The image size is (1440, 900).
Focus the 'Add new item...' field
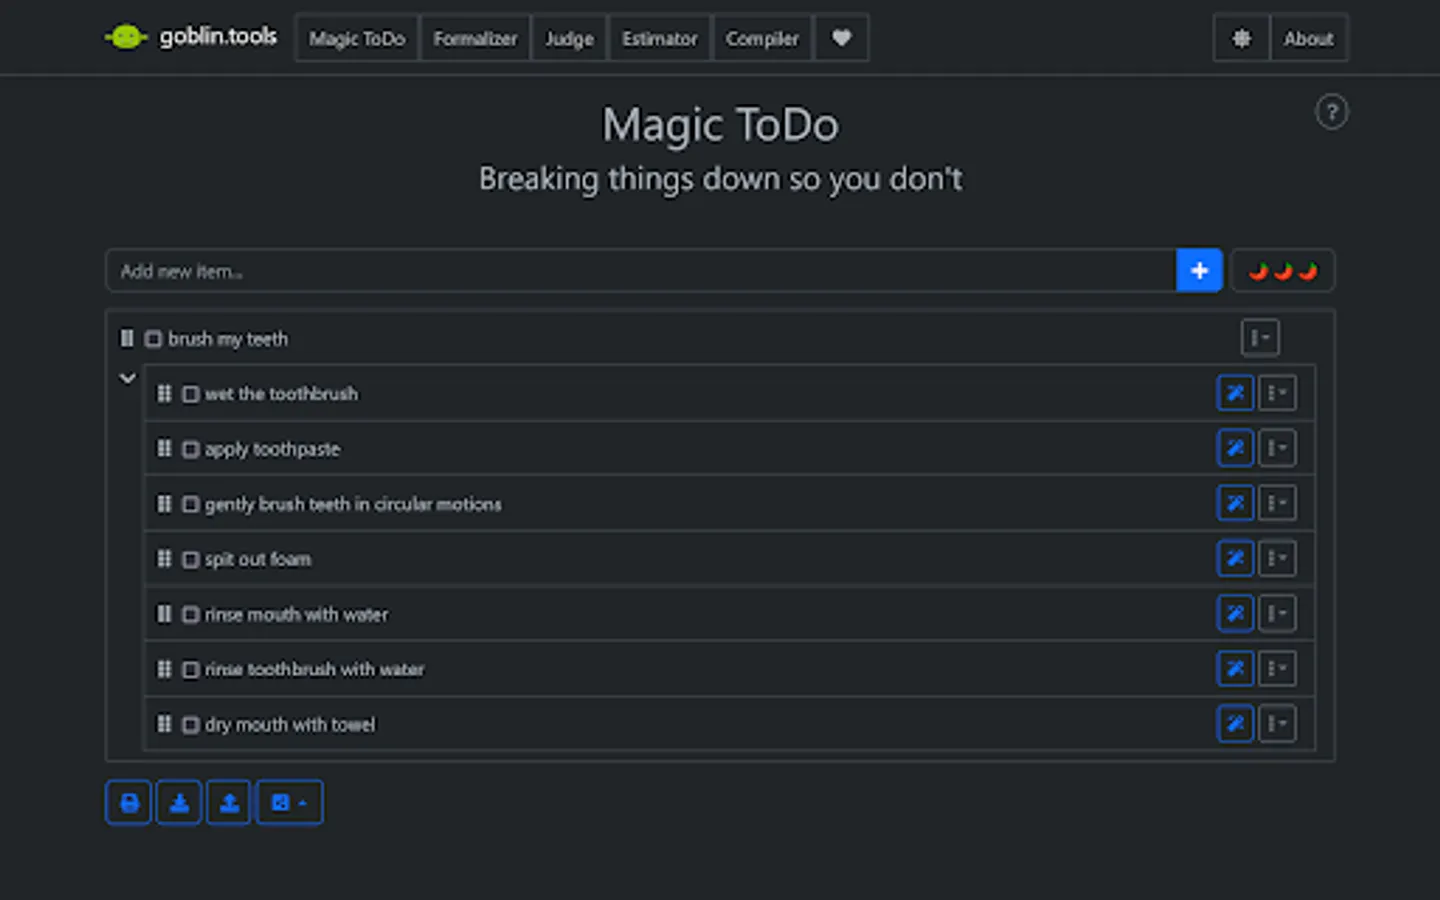641,270
